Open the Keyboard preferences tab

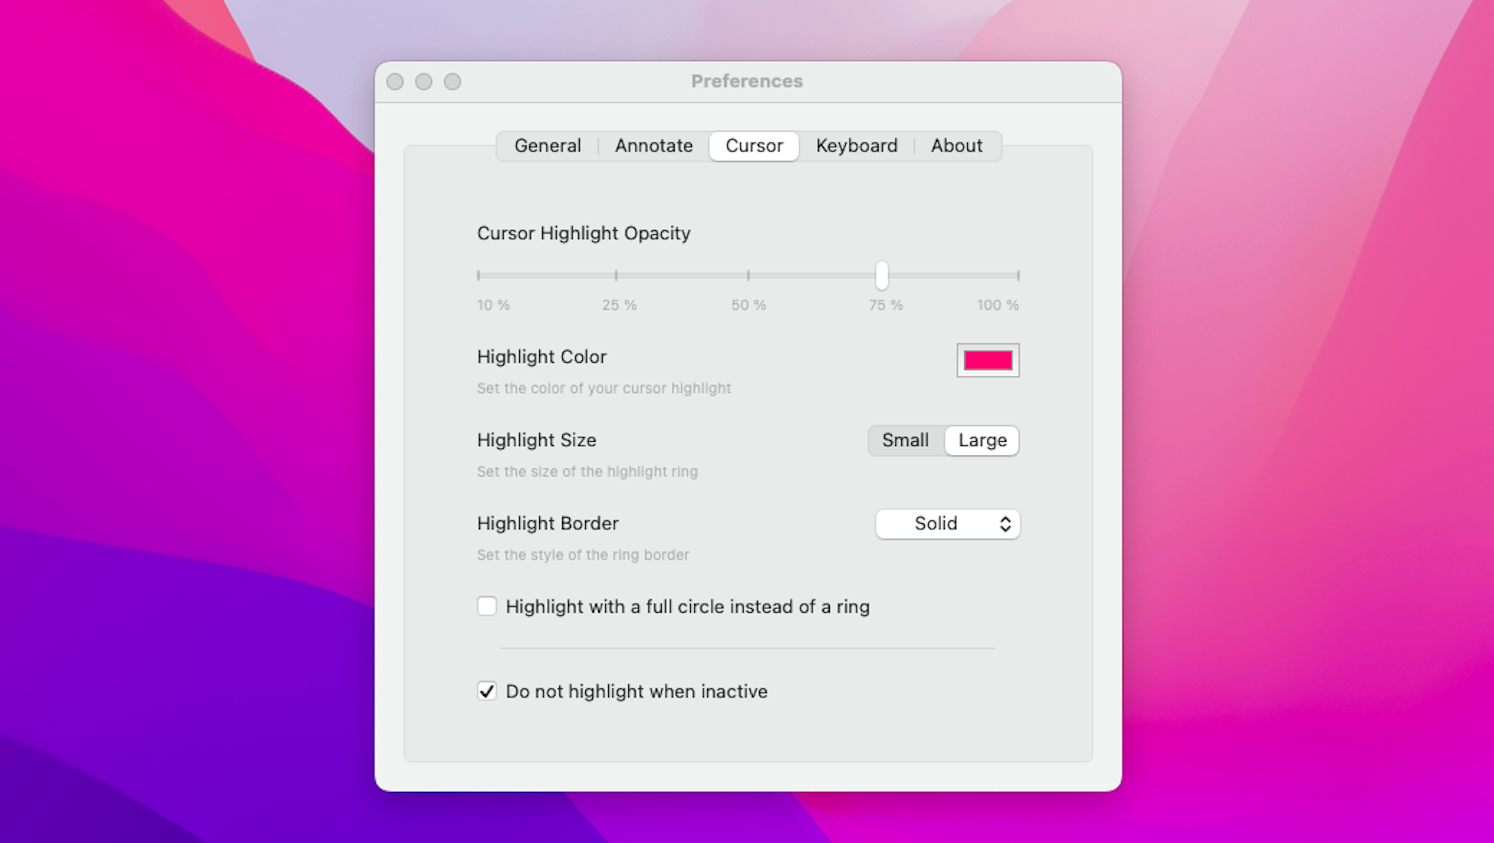click(856, 145)
